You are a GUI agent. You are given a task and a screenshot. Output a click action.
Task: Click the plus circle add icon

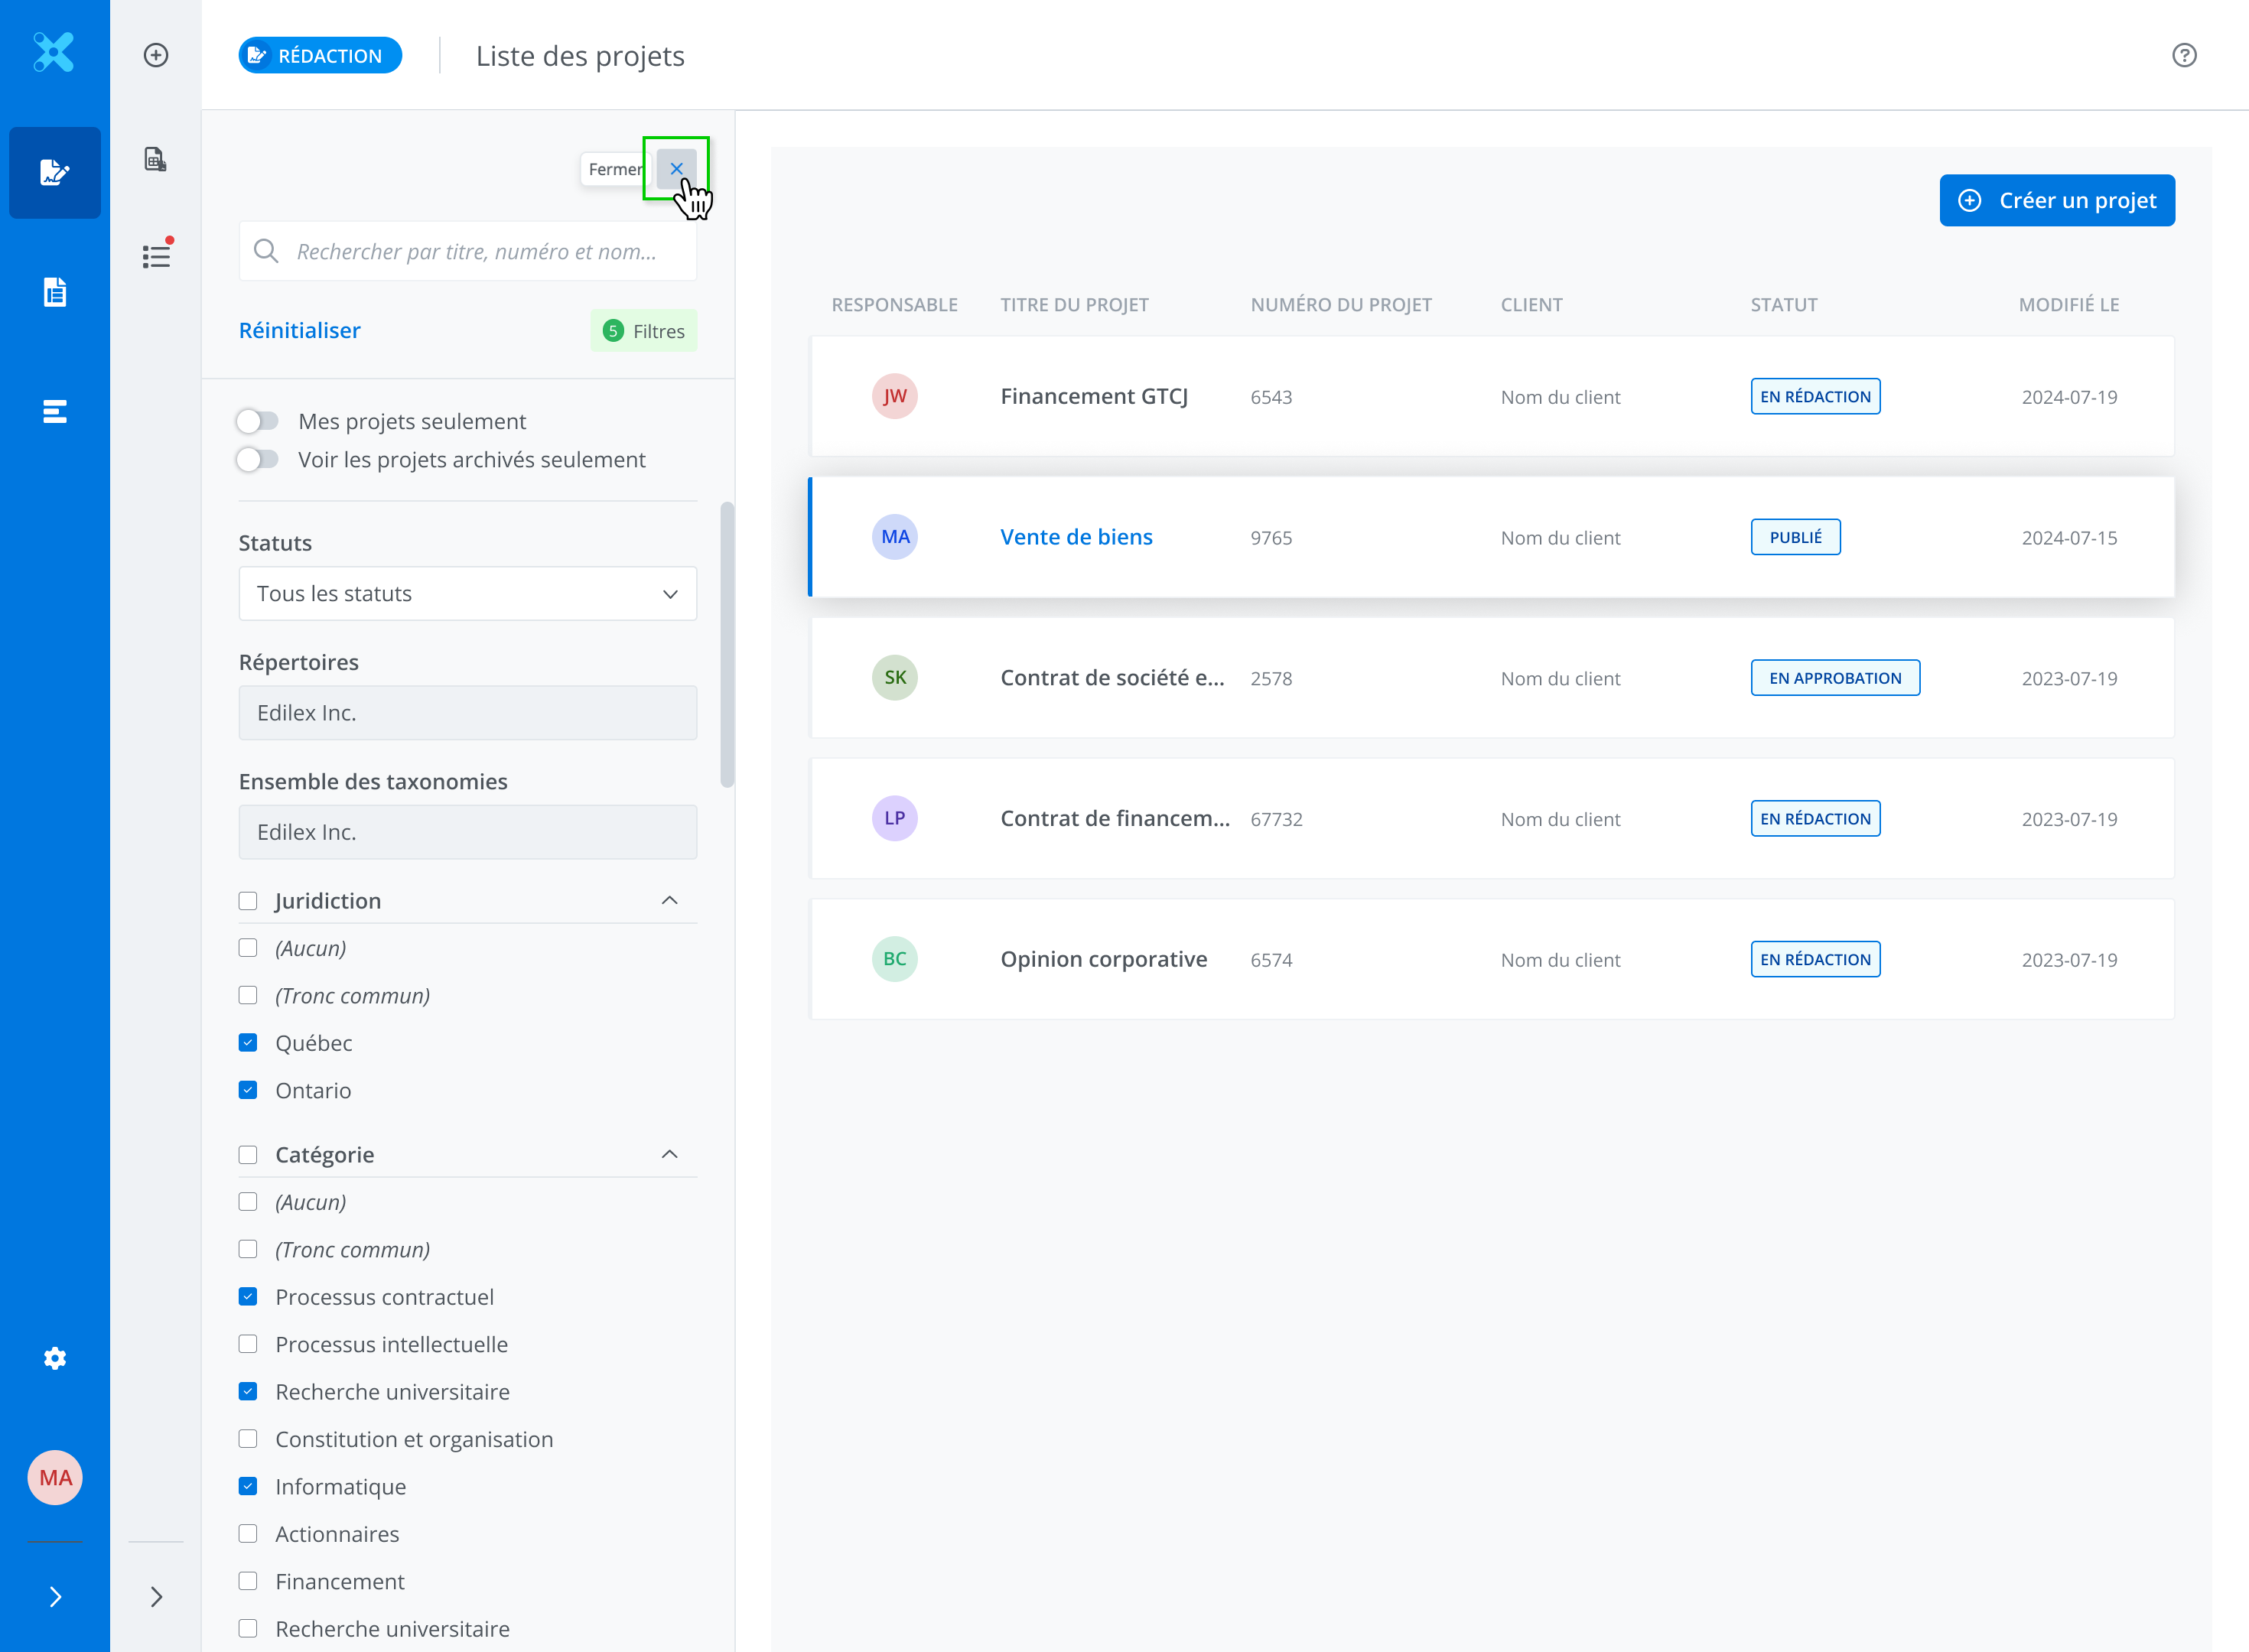coord(156,55)
